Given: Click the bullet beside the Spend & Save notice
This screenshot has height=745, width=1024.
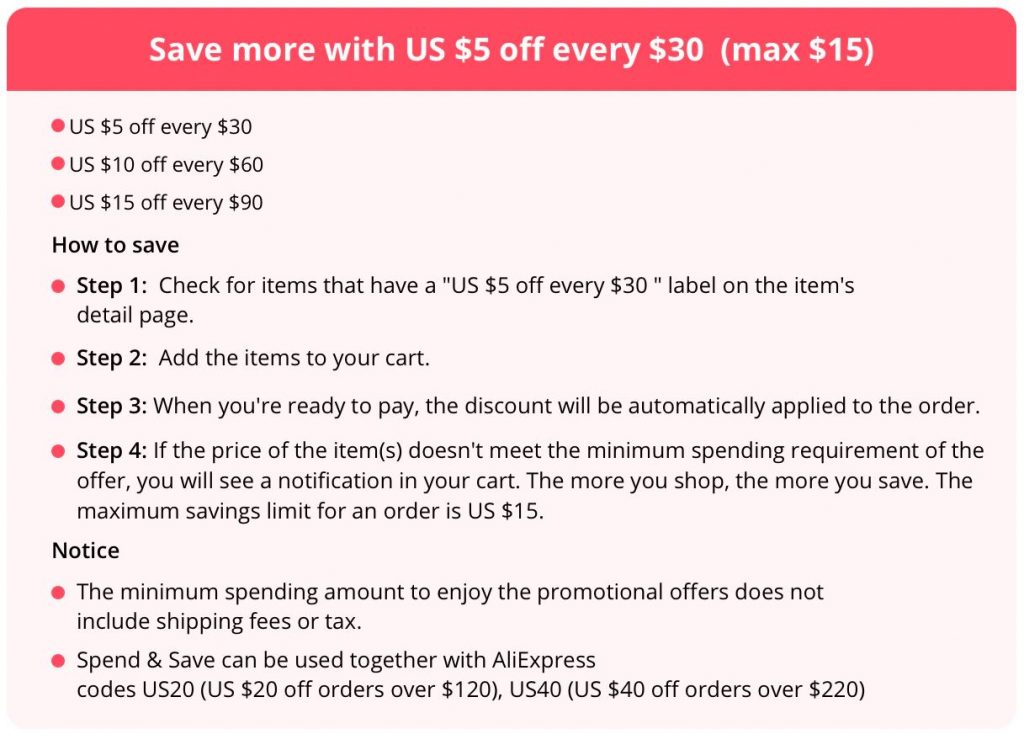Looking at the screenshot, I should point(58,661).
